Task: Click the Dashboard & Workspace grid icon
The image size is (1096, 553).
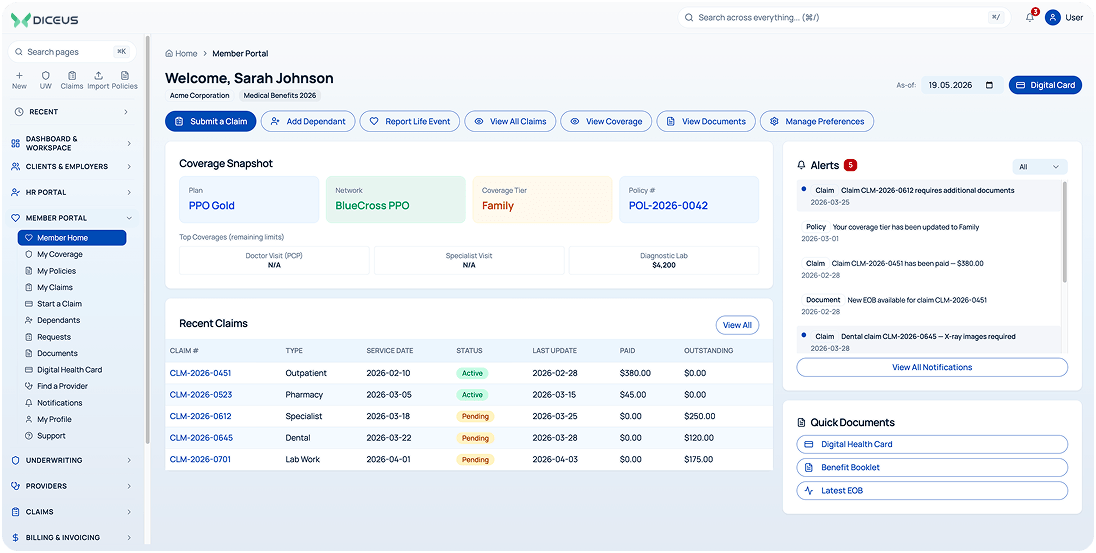Action: [15, 143]
